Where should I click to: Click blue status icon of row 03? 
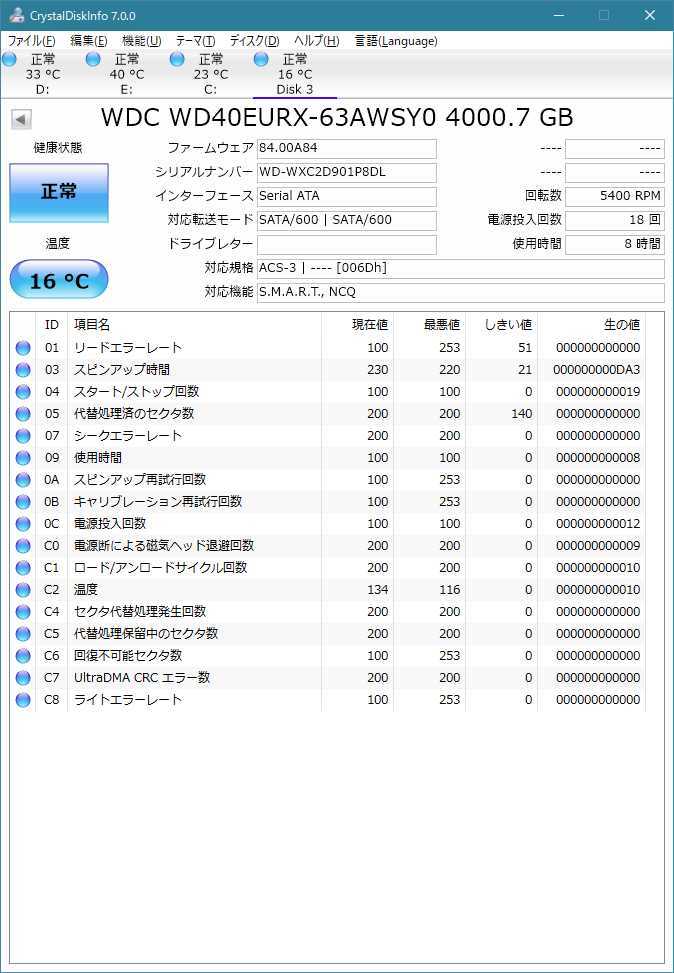click(x=23, y=370)
